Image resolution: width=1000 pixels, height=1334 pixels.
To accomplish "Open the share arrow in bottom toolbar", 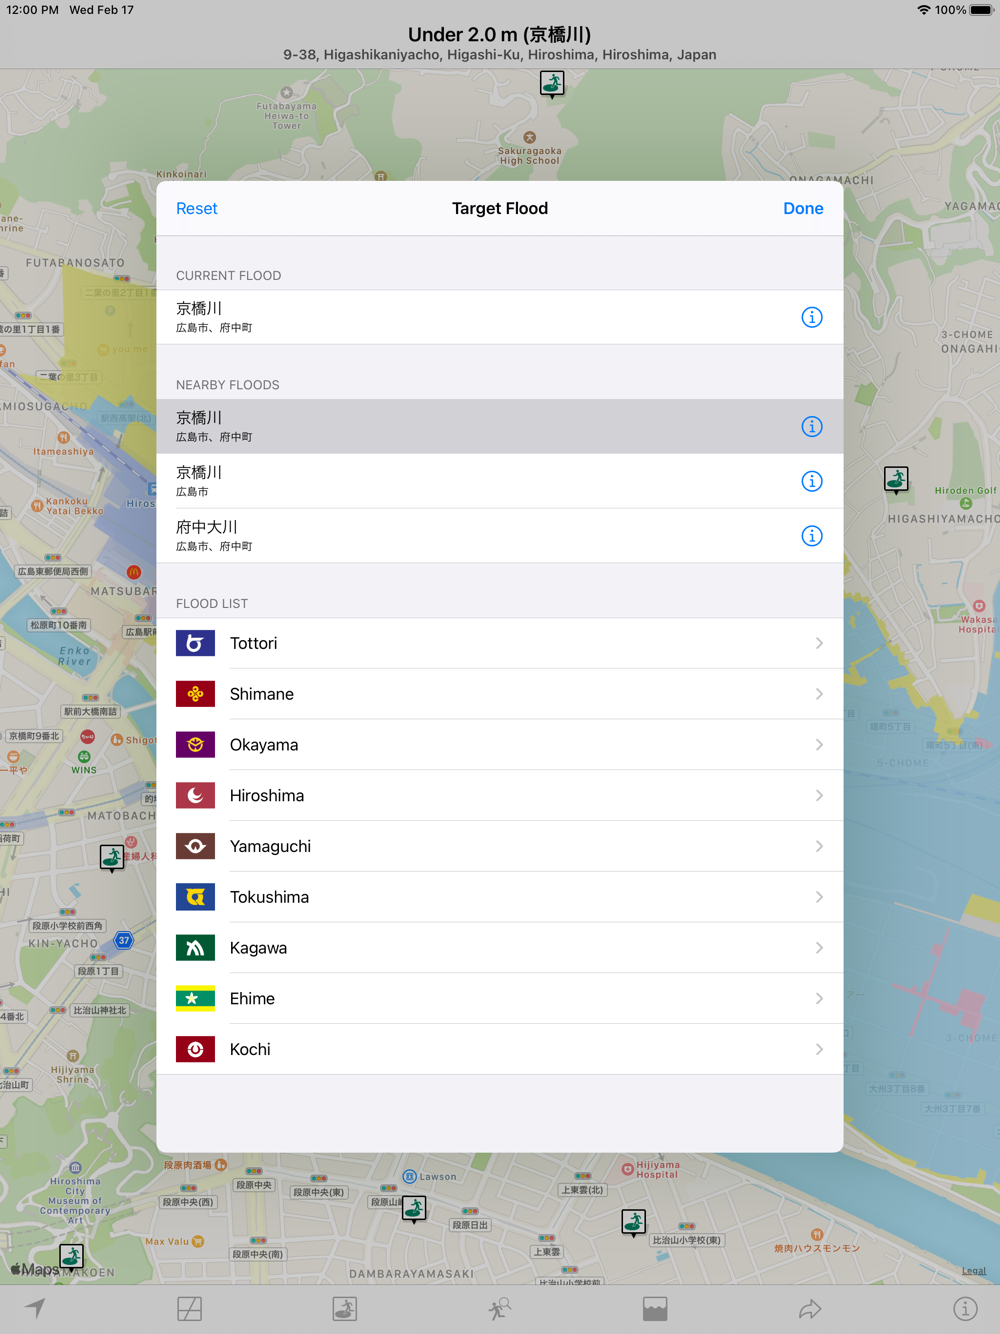I will point(810,1308).
